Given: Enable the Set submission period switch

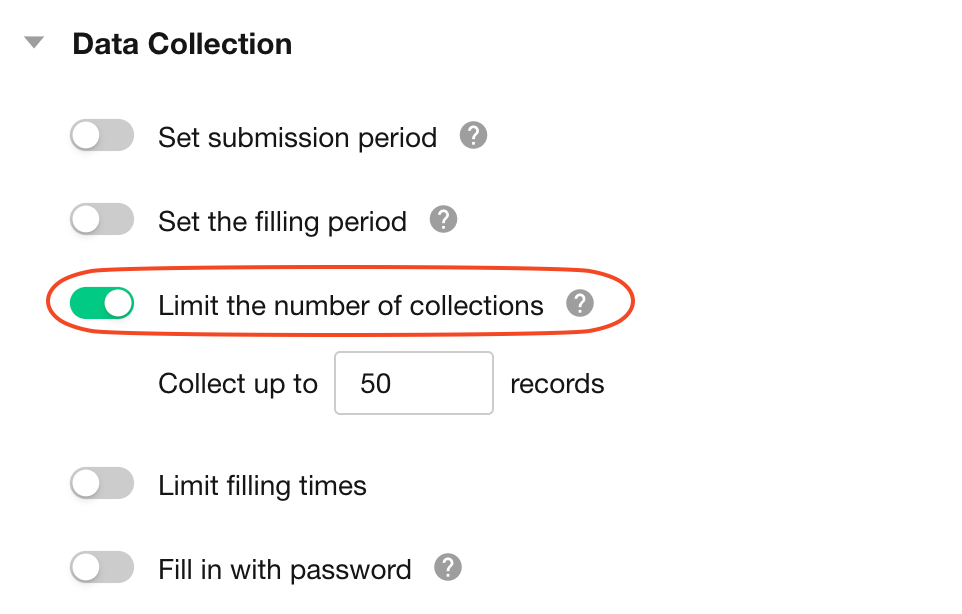Looking at the screenshot, I should click(102, 136).
